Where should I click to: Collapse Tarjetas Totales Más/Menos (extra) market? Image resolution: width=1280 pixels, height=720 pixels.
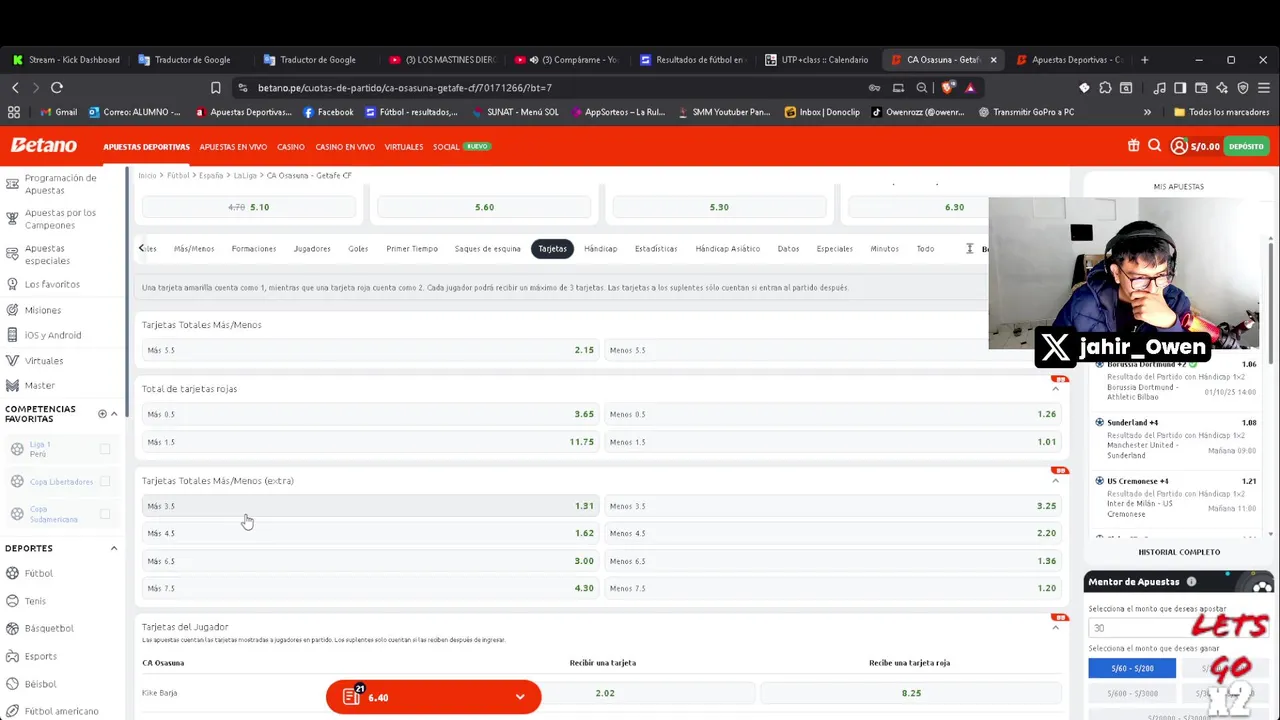1055,481
